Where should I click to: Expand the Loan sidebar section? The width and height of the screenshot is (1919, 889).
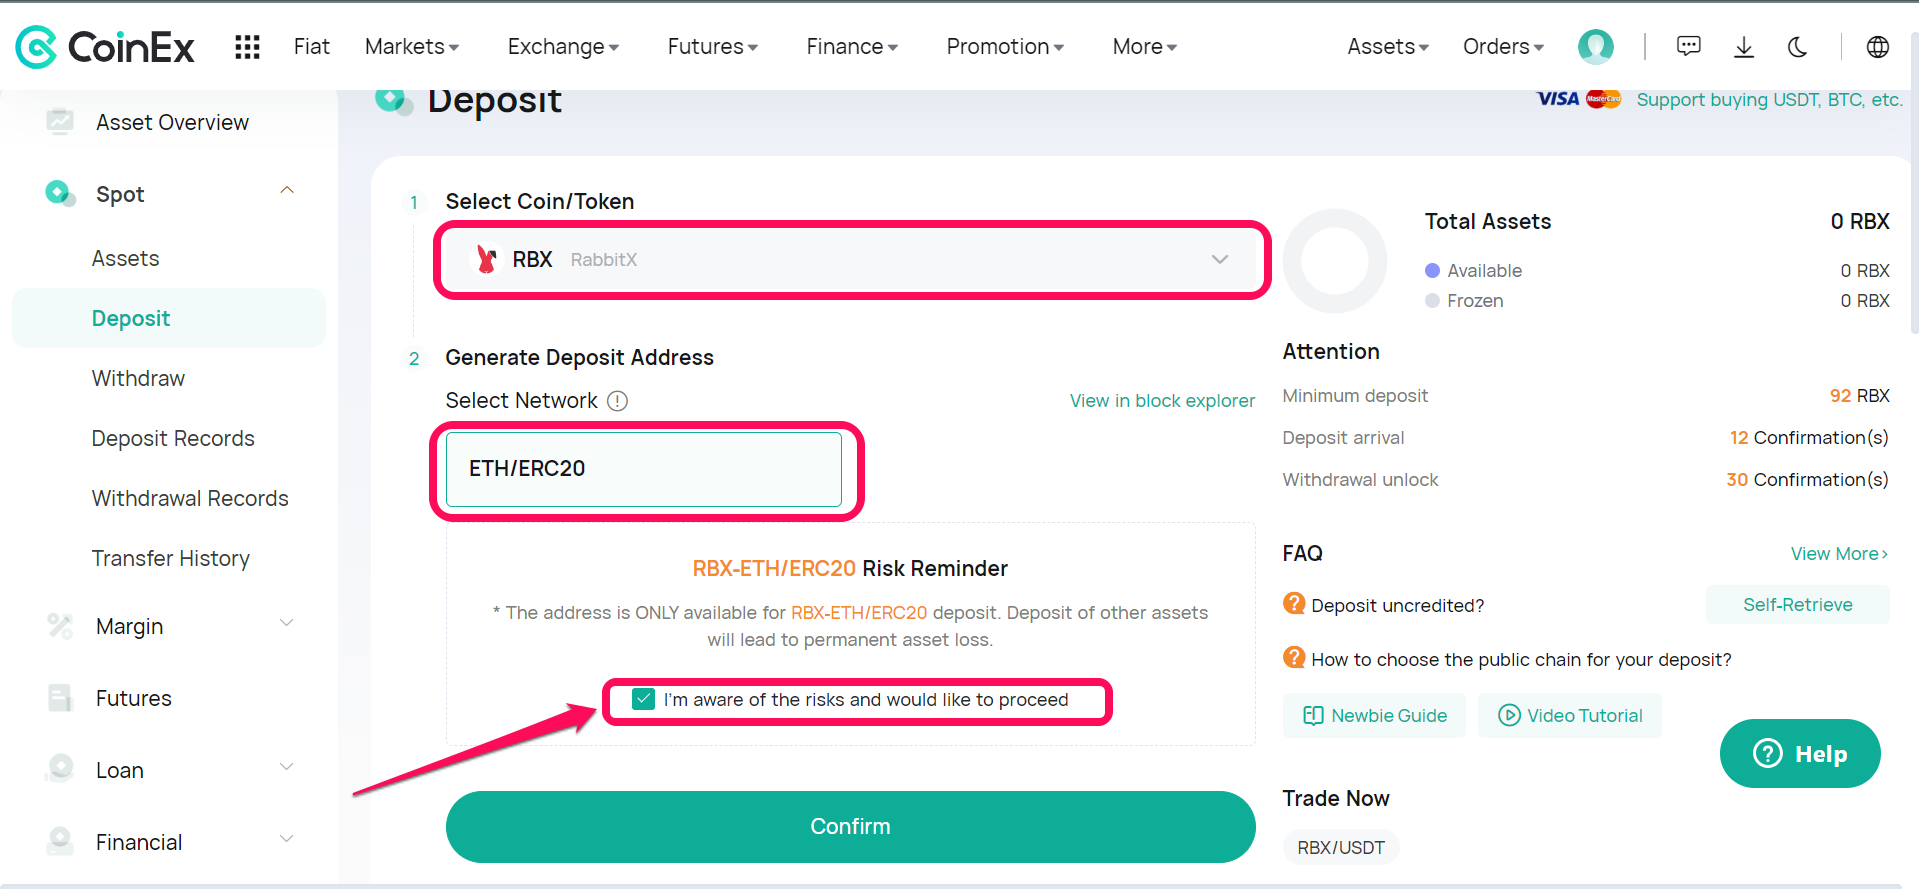pyautogui.click(x=287, y=767)
